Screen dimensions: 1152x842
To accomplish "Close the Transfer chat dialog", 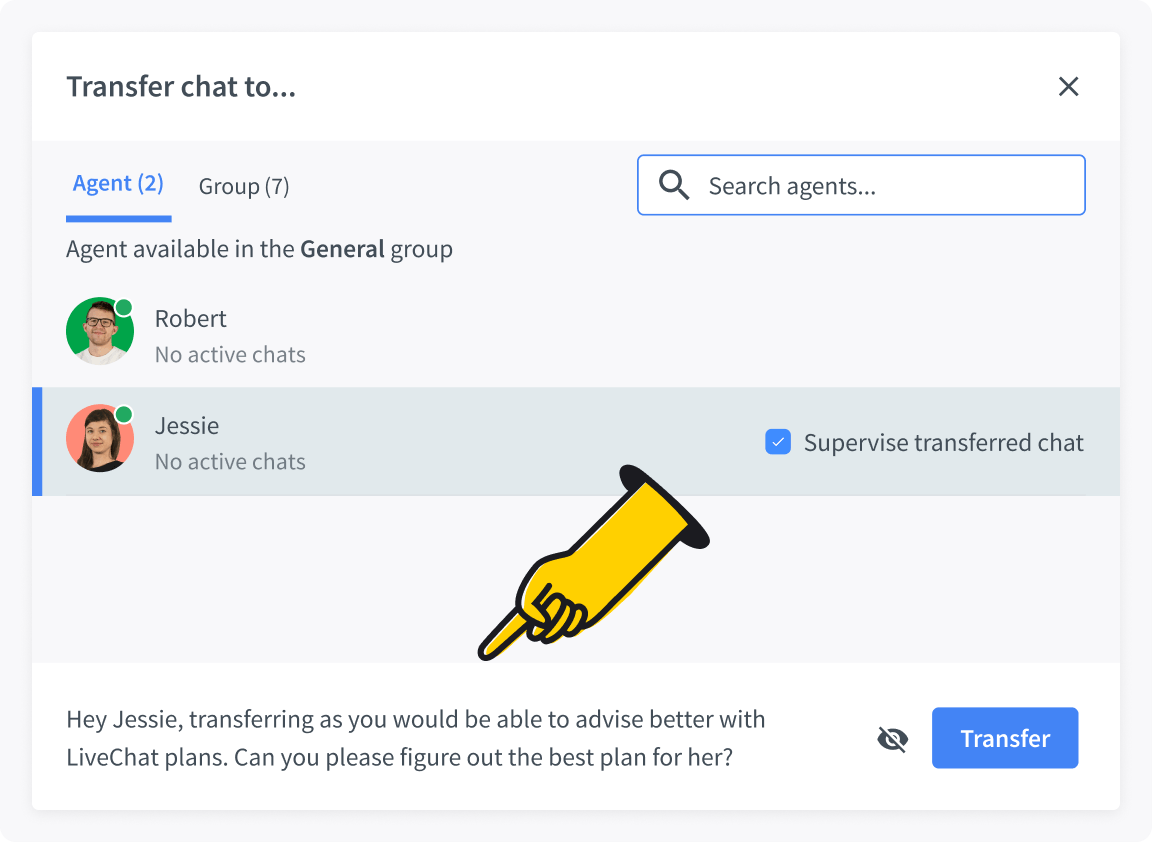I will [1068, 87].
